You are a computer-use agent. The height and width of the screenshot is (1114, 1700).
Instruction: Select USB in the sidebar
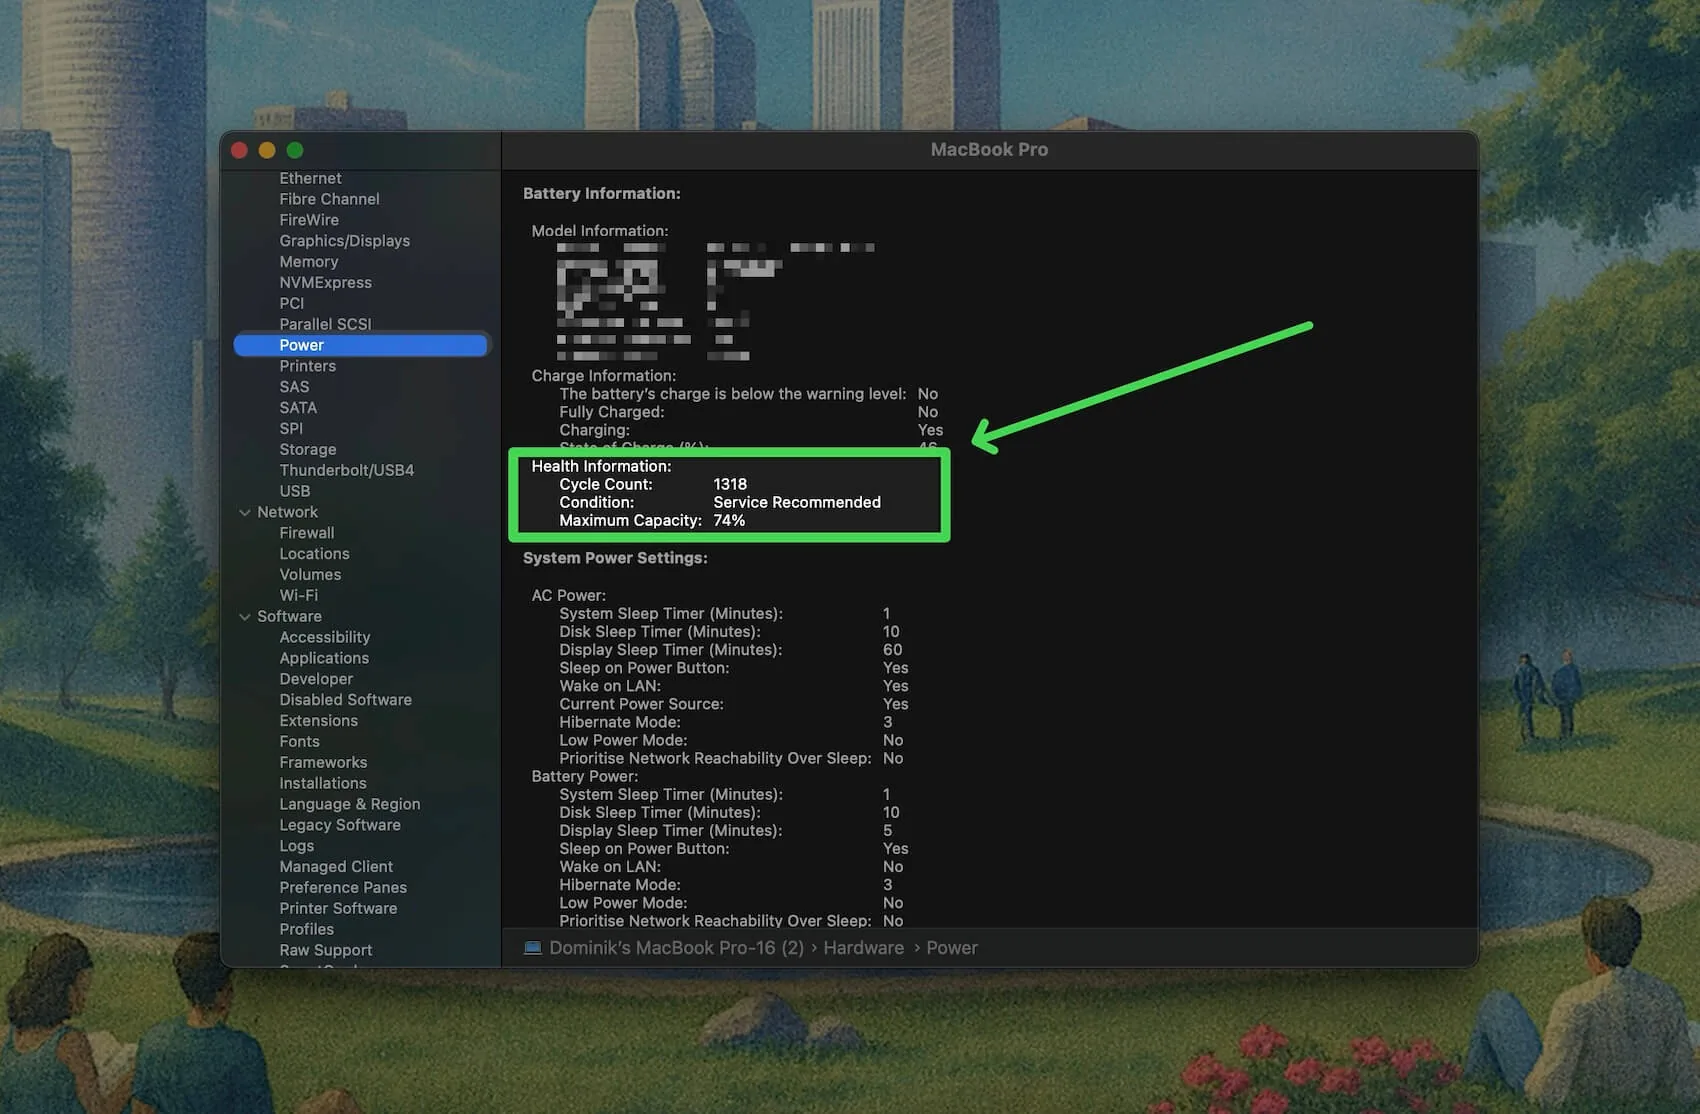pos(294,491)
